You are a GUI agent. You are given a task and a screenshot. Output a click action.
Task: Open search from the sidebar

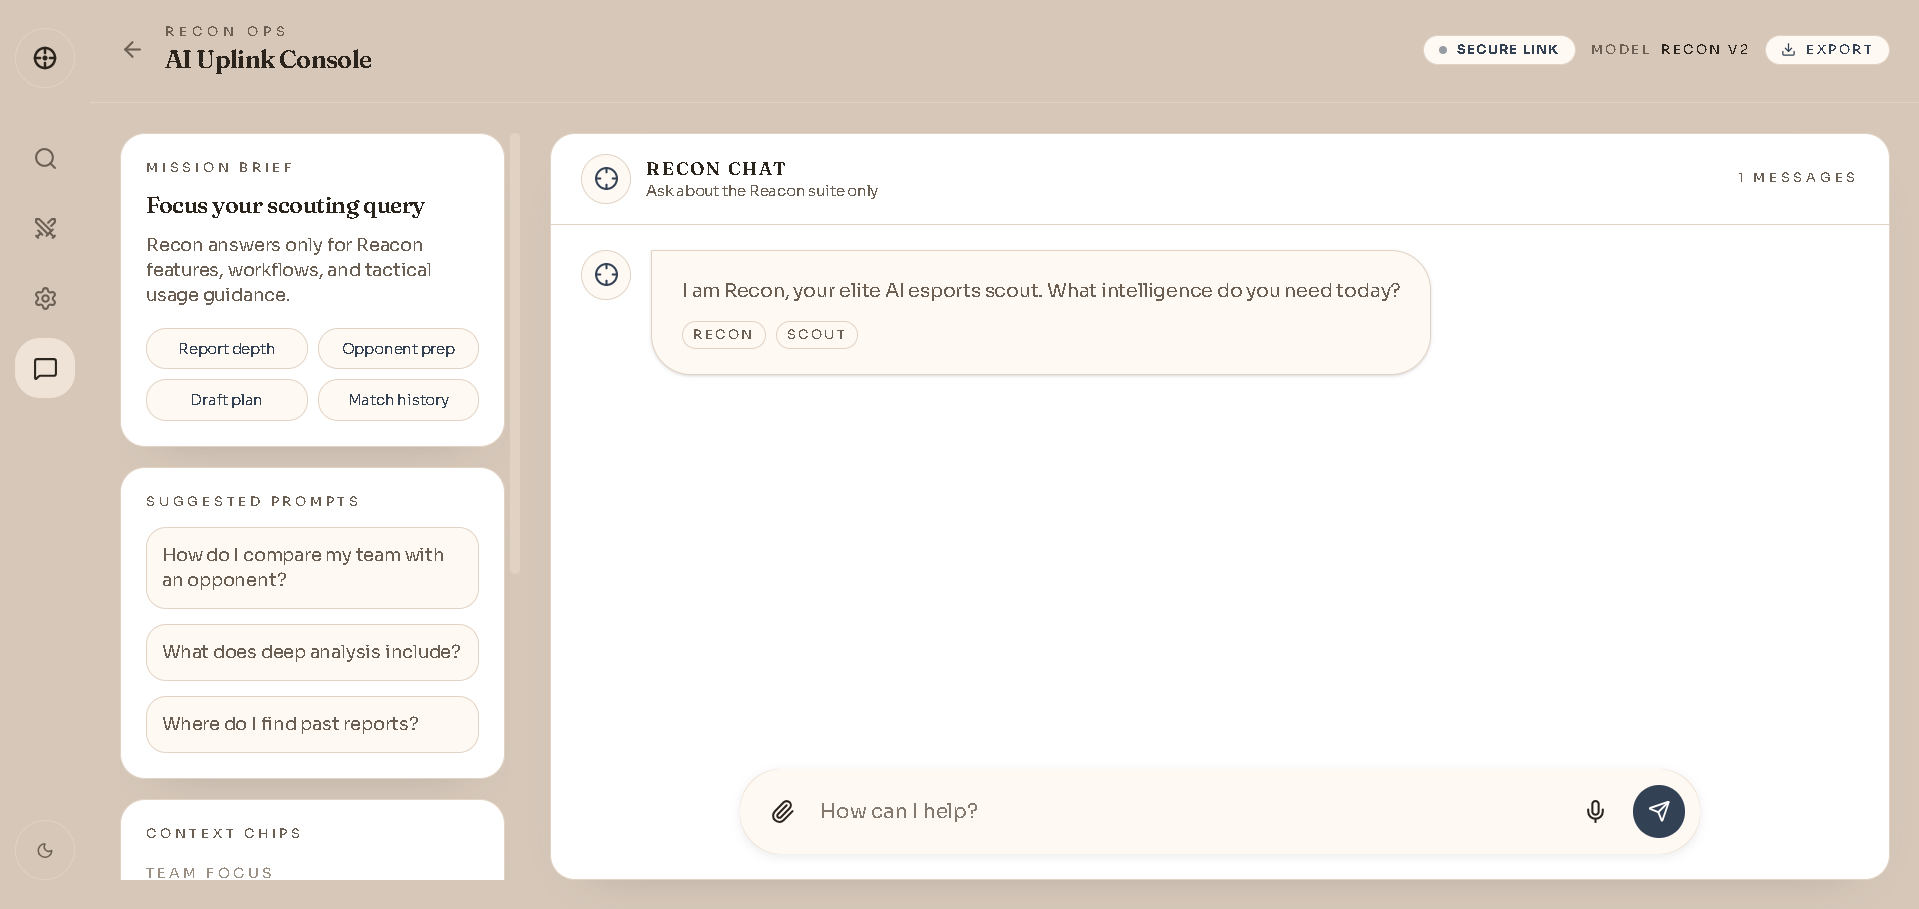(45, 159)
